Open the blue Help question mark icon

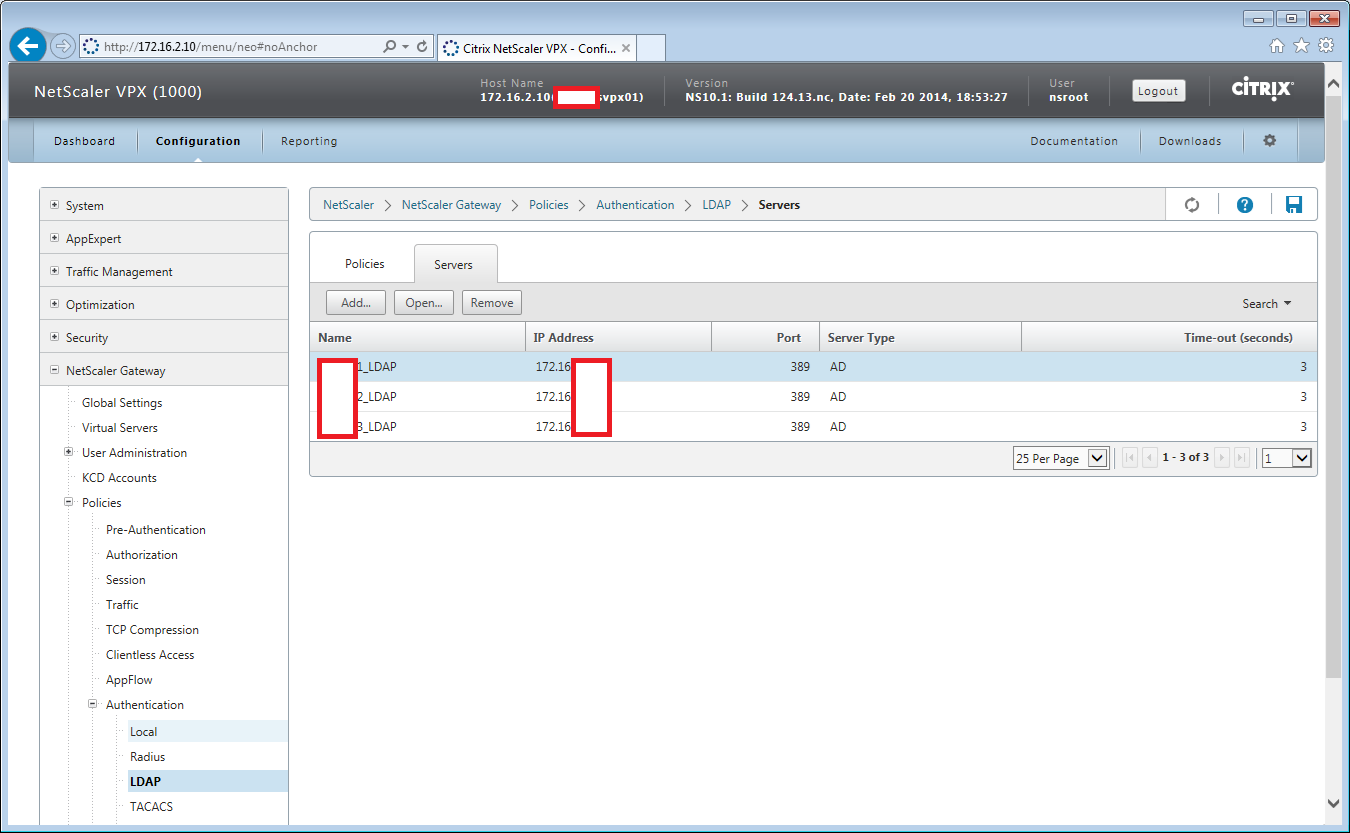1245,205
